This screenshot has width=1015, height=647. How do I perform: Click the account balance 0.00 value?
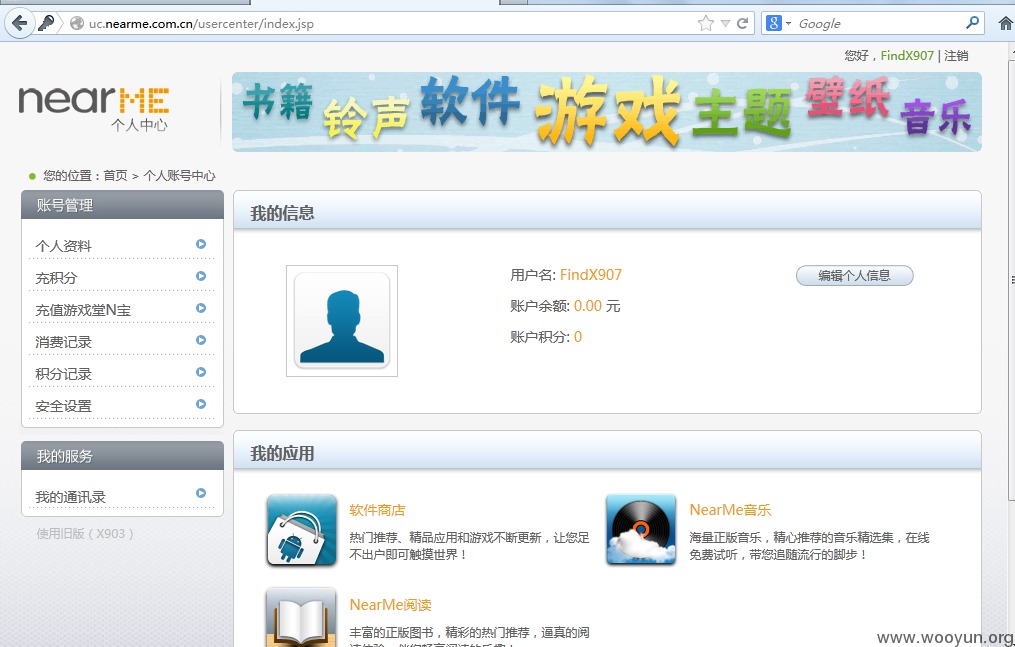pos(588,306)
